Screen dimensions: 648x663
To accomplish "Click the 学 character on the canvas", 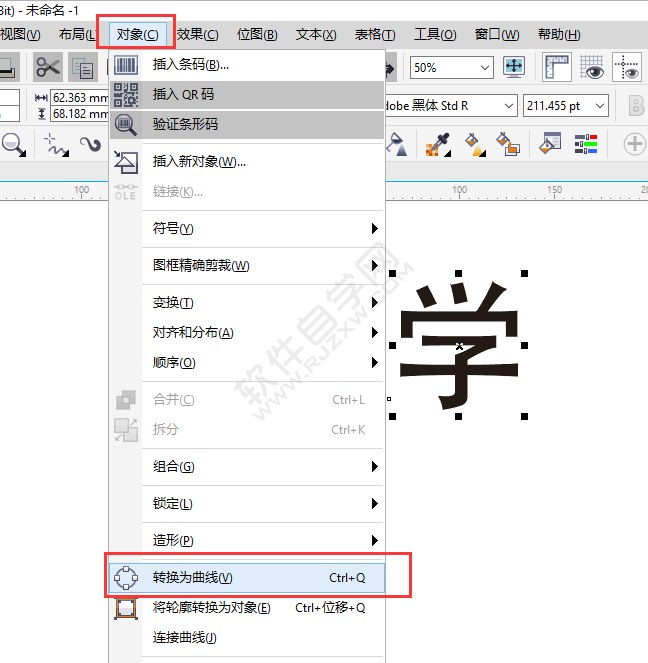I will [x=459, y=345].
